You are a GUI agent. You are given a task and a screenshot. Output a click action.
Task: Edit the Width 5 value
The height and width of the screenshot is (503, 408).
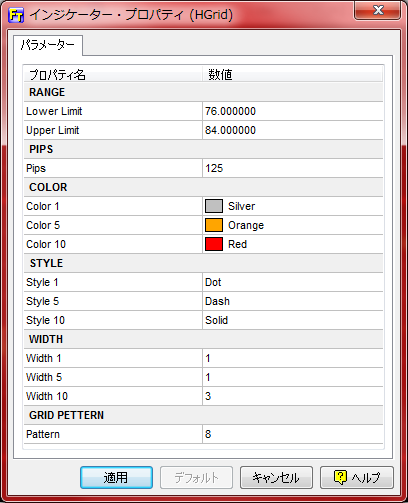[293, 377]
